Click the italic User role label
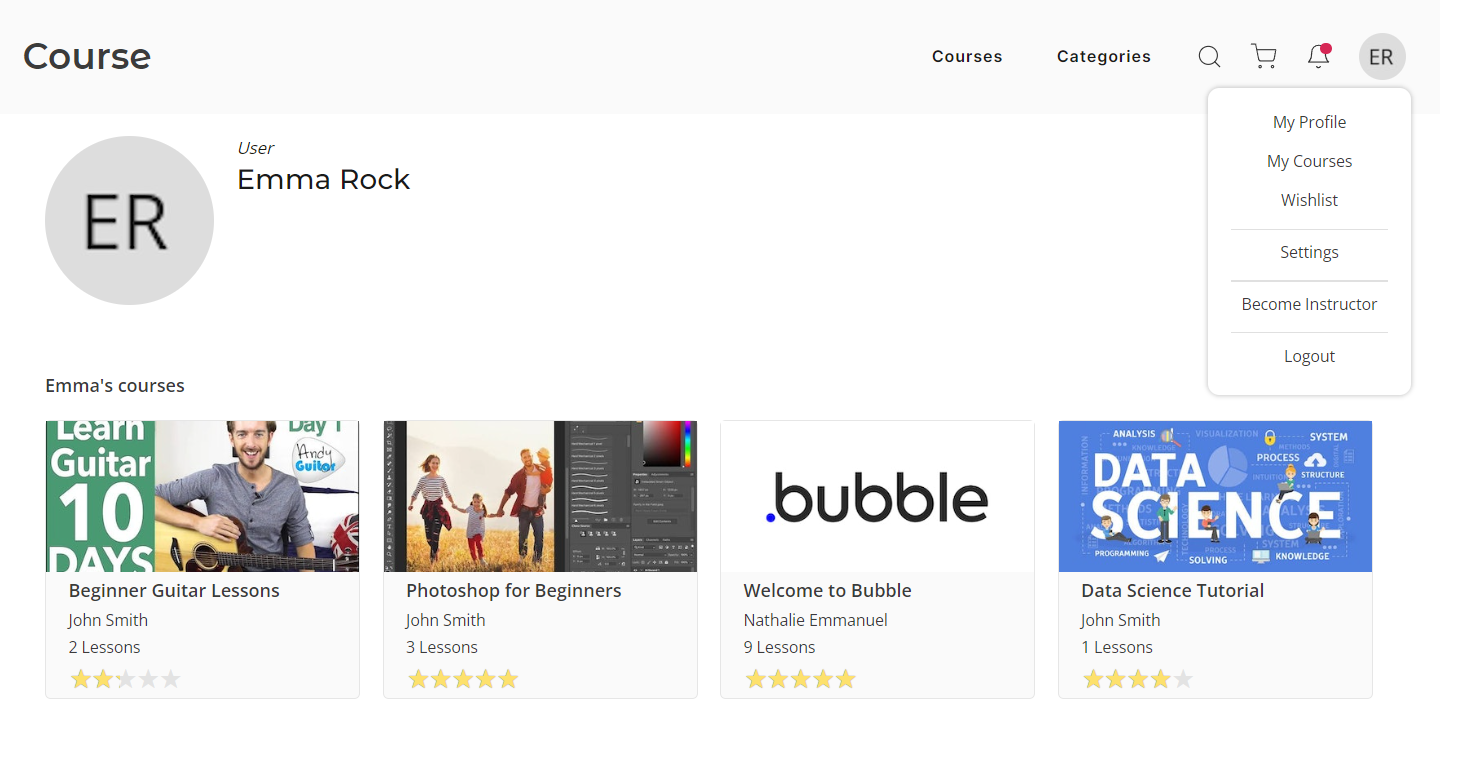 [x=255, y=148]
